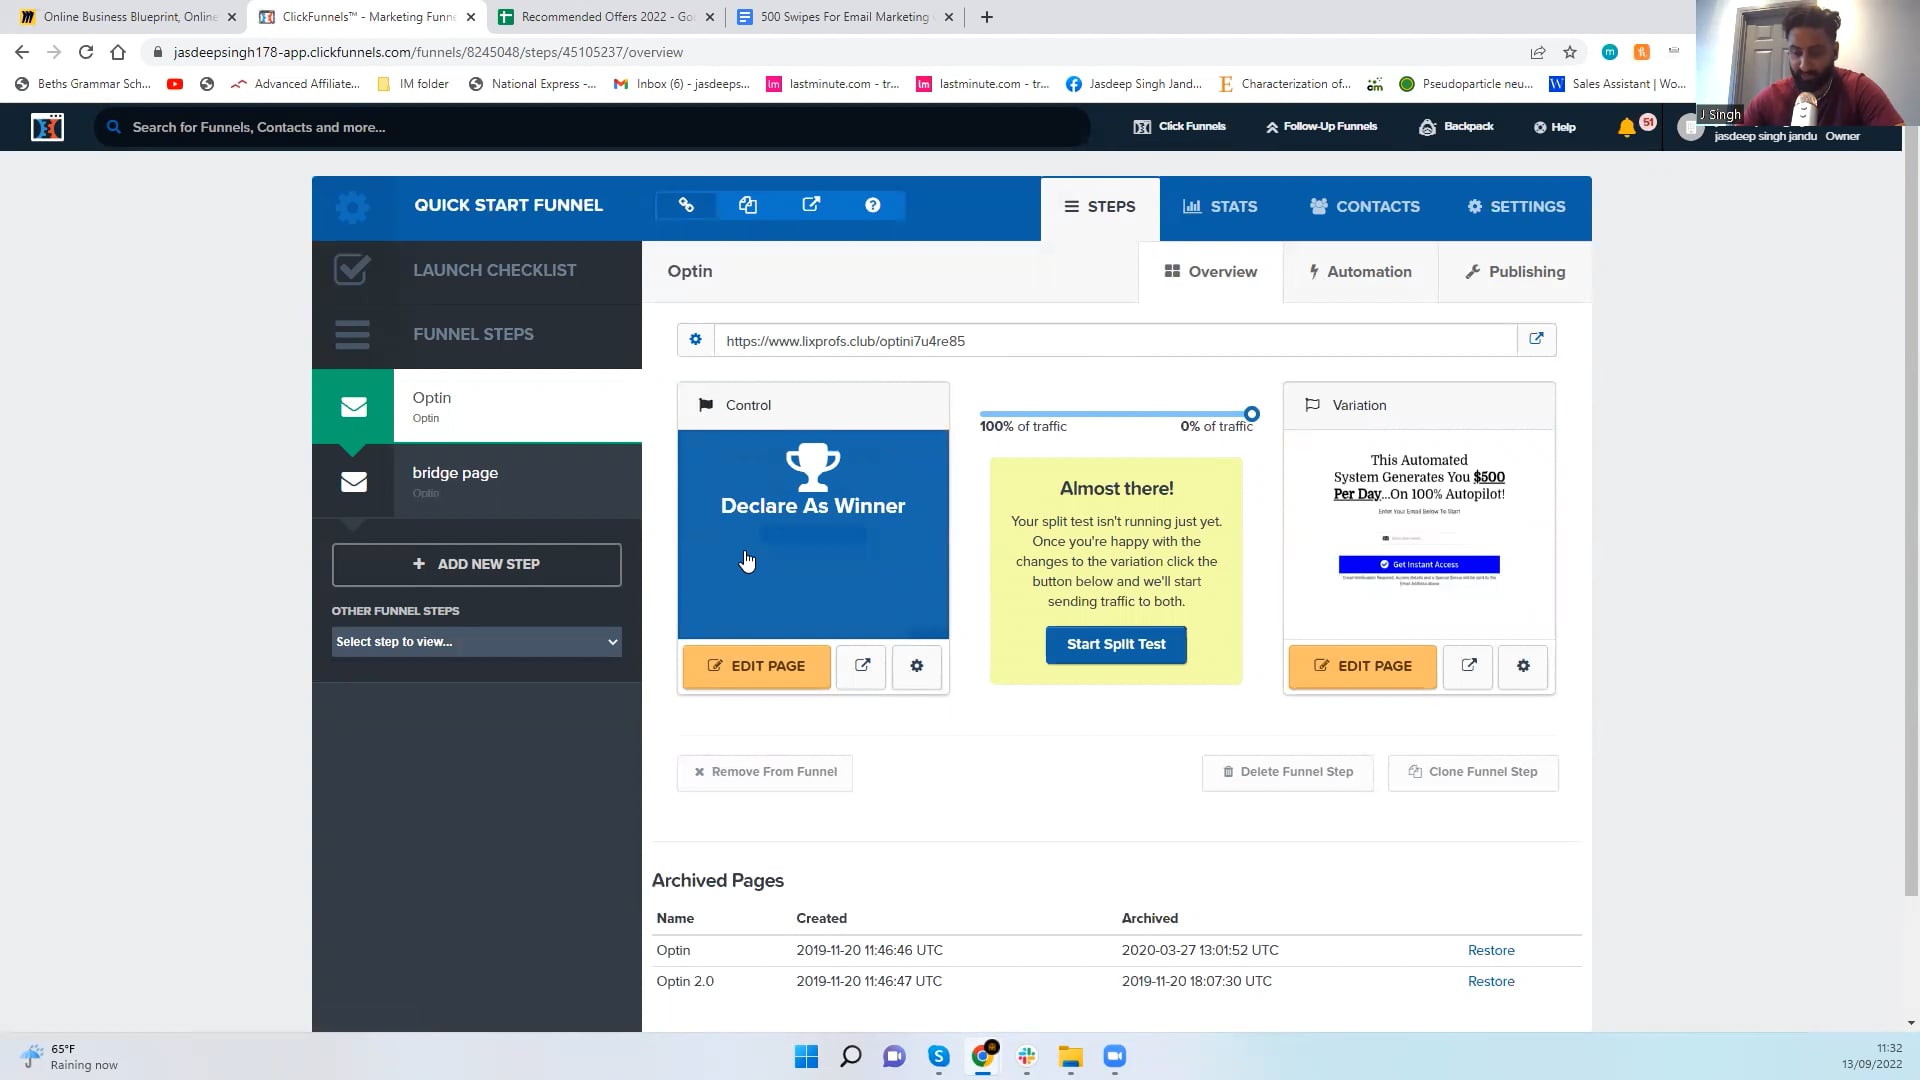Image resolution: width=1920 pixels, height=1080 pixels.
Task: Click the notifications bell icon
Action: pos(1627,127)
